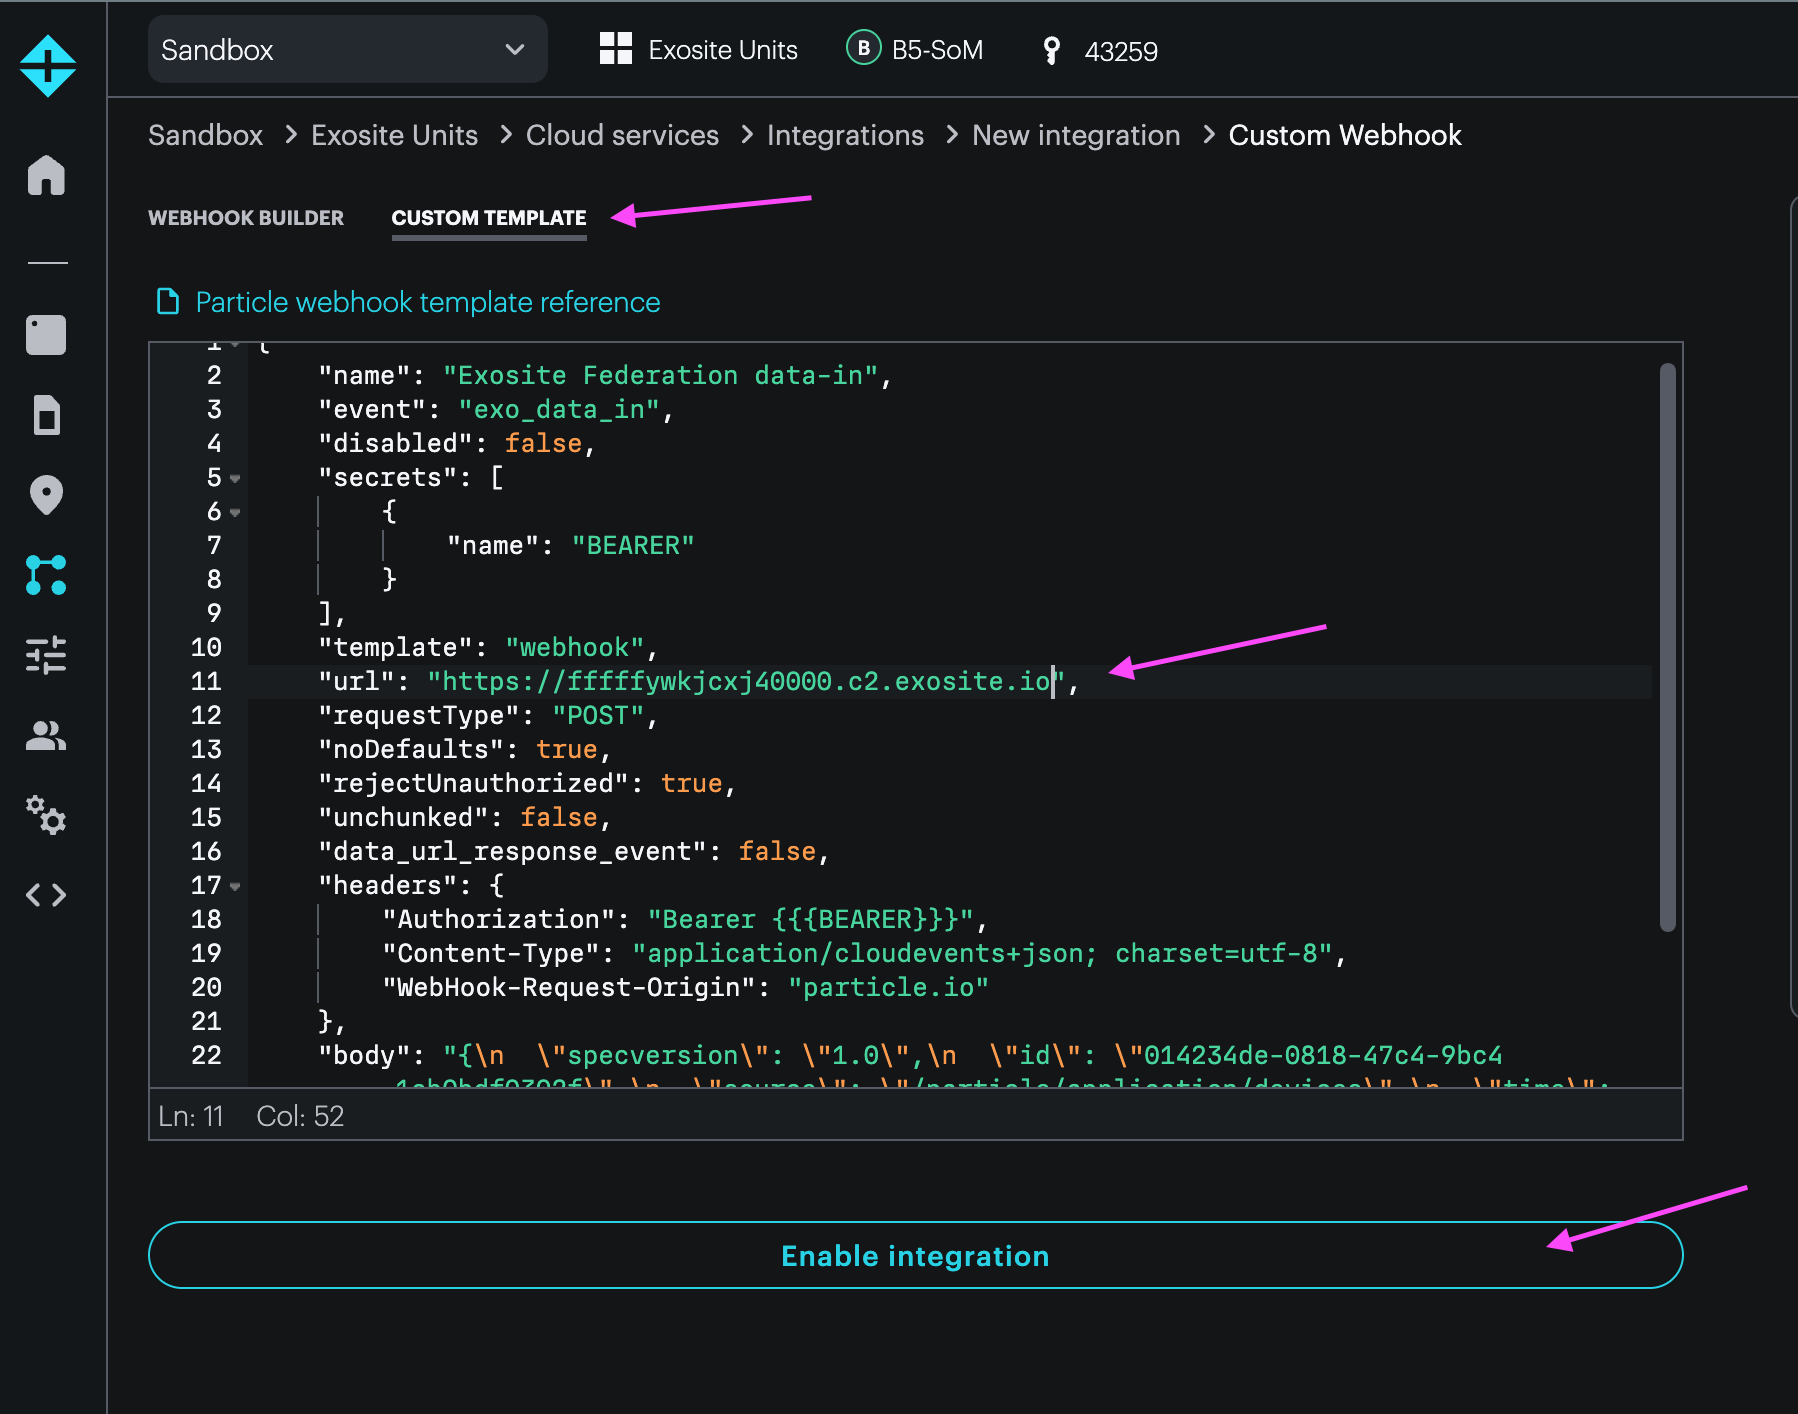The height and width of the screenshot is (1414, 1798).
Task: Collapse the secrets array fold on line 5
Action: [x=235, y=478]
